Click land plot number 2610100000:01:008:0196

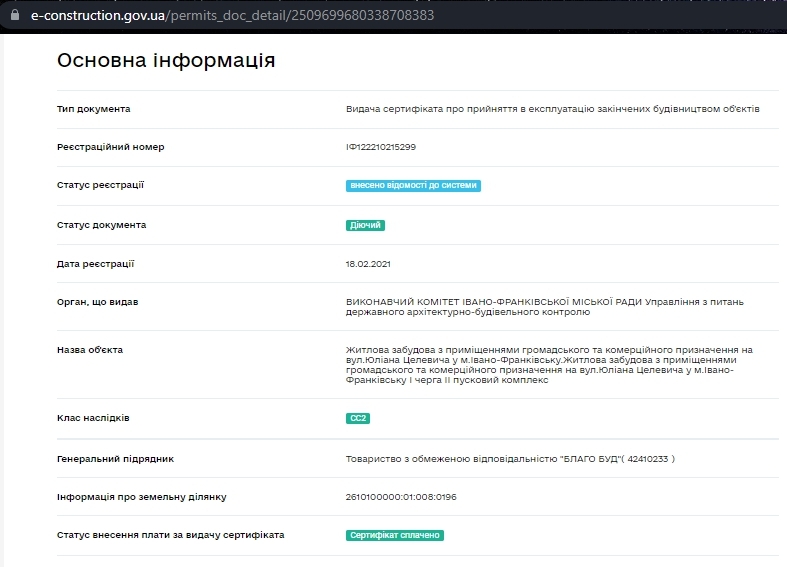pos(401,497)
